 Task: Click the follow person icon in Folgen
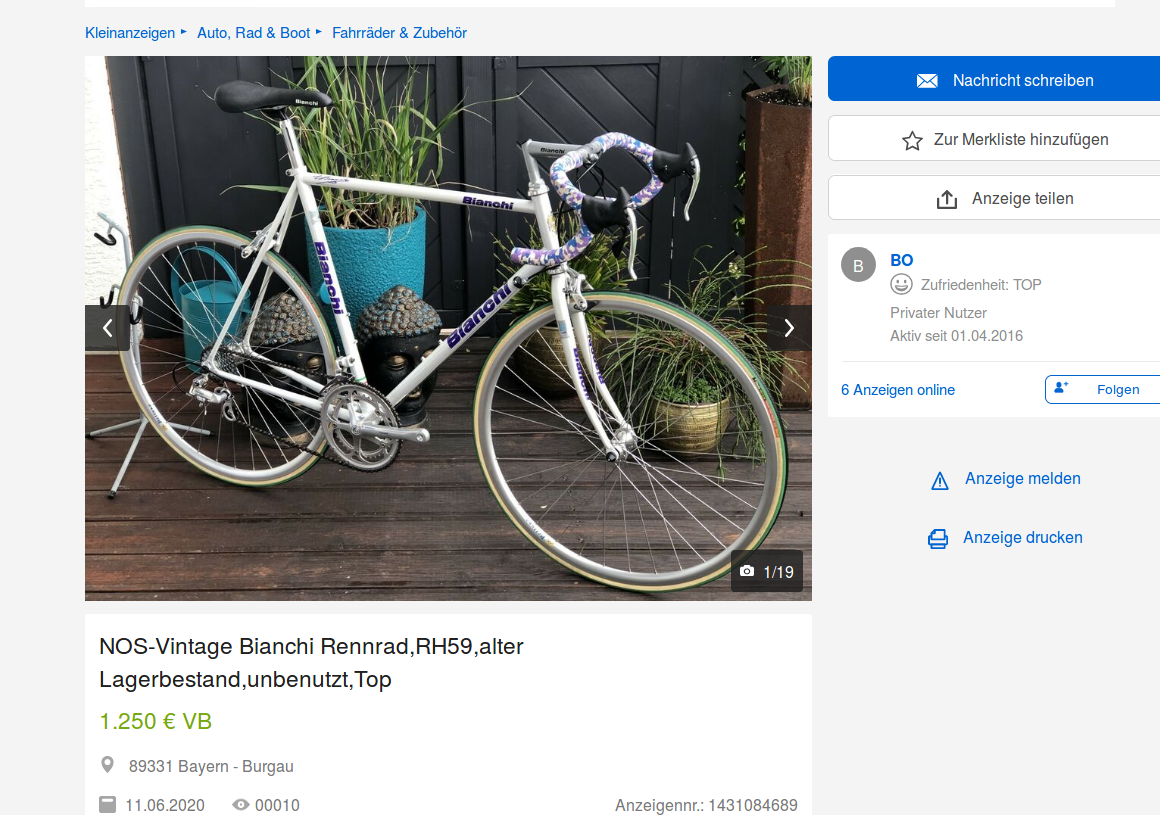point(1062,388)
